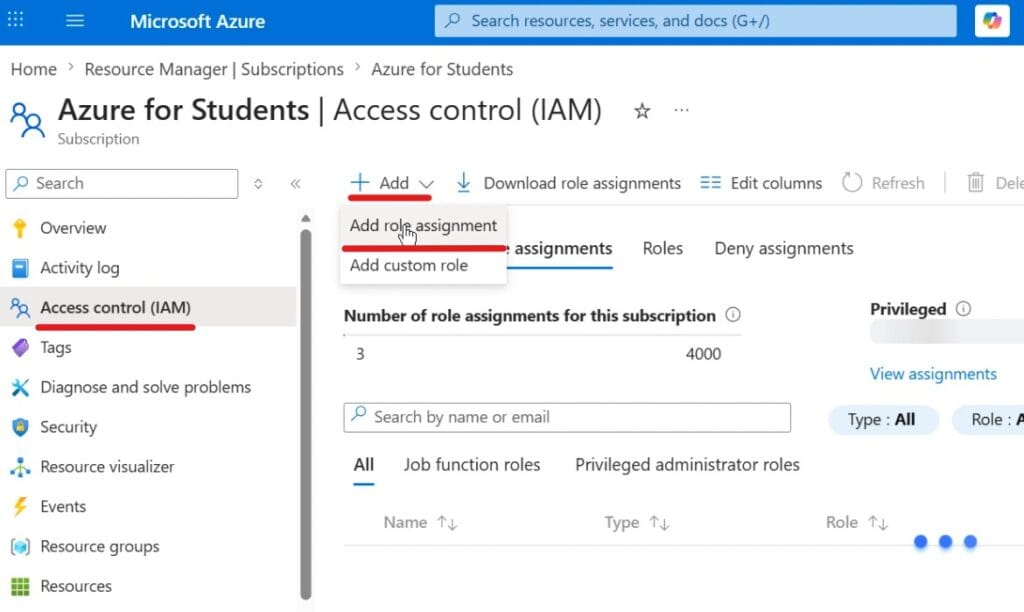The image size is (1024, 612).
Task: Click the Delete trash icon in toolbar
Action: pyautogui.click(x=975, y=183)
